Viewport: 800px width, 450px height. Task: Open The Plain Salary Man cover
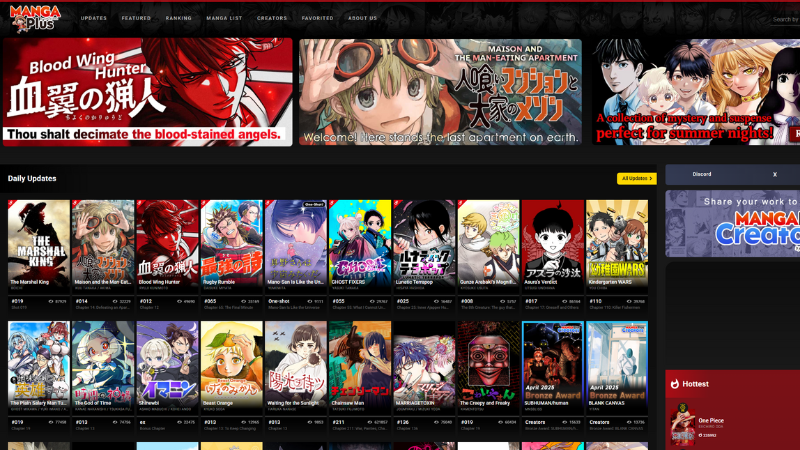(x=39, y=367)
